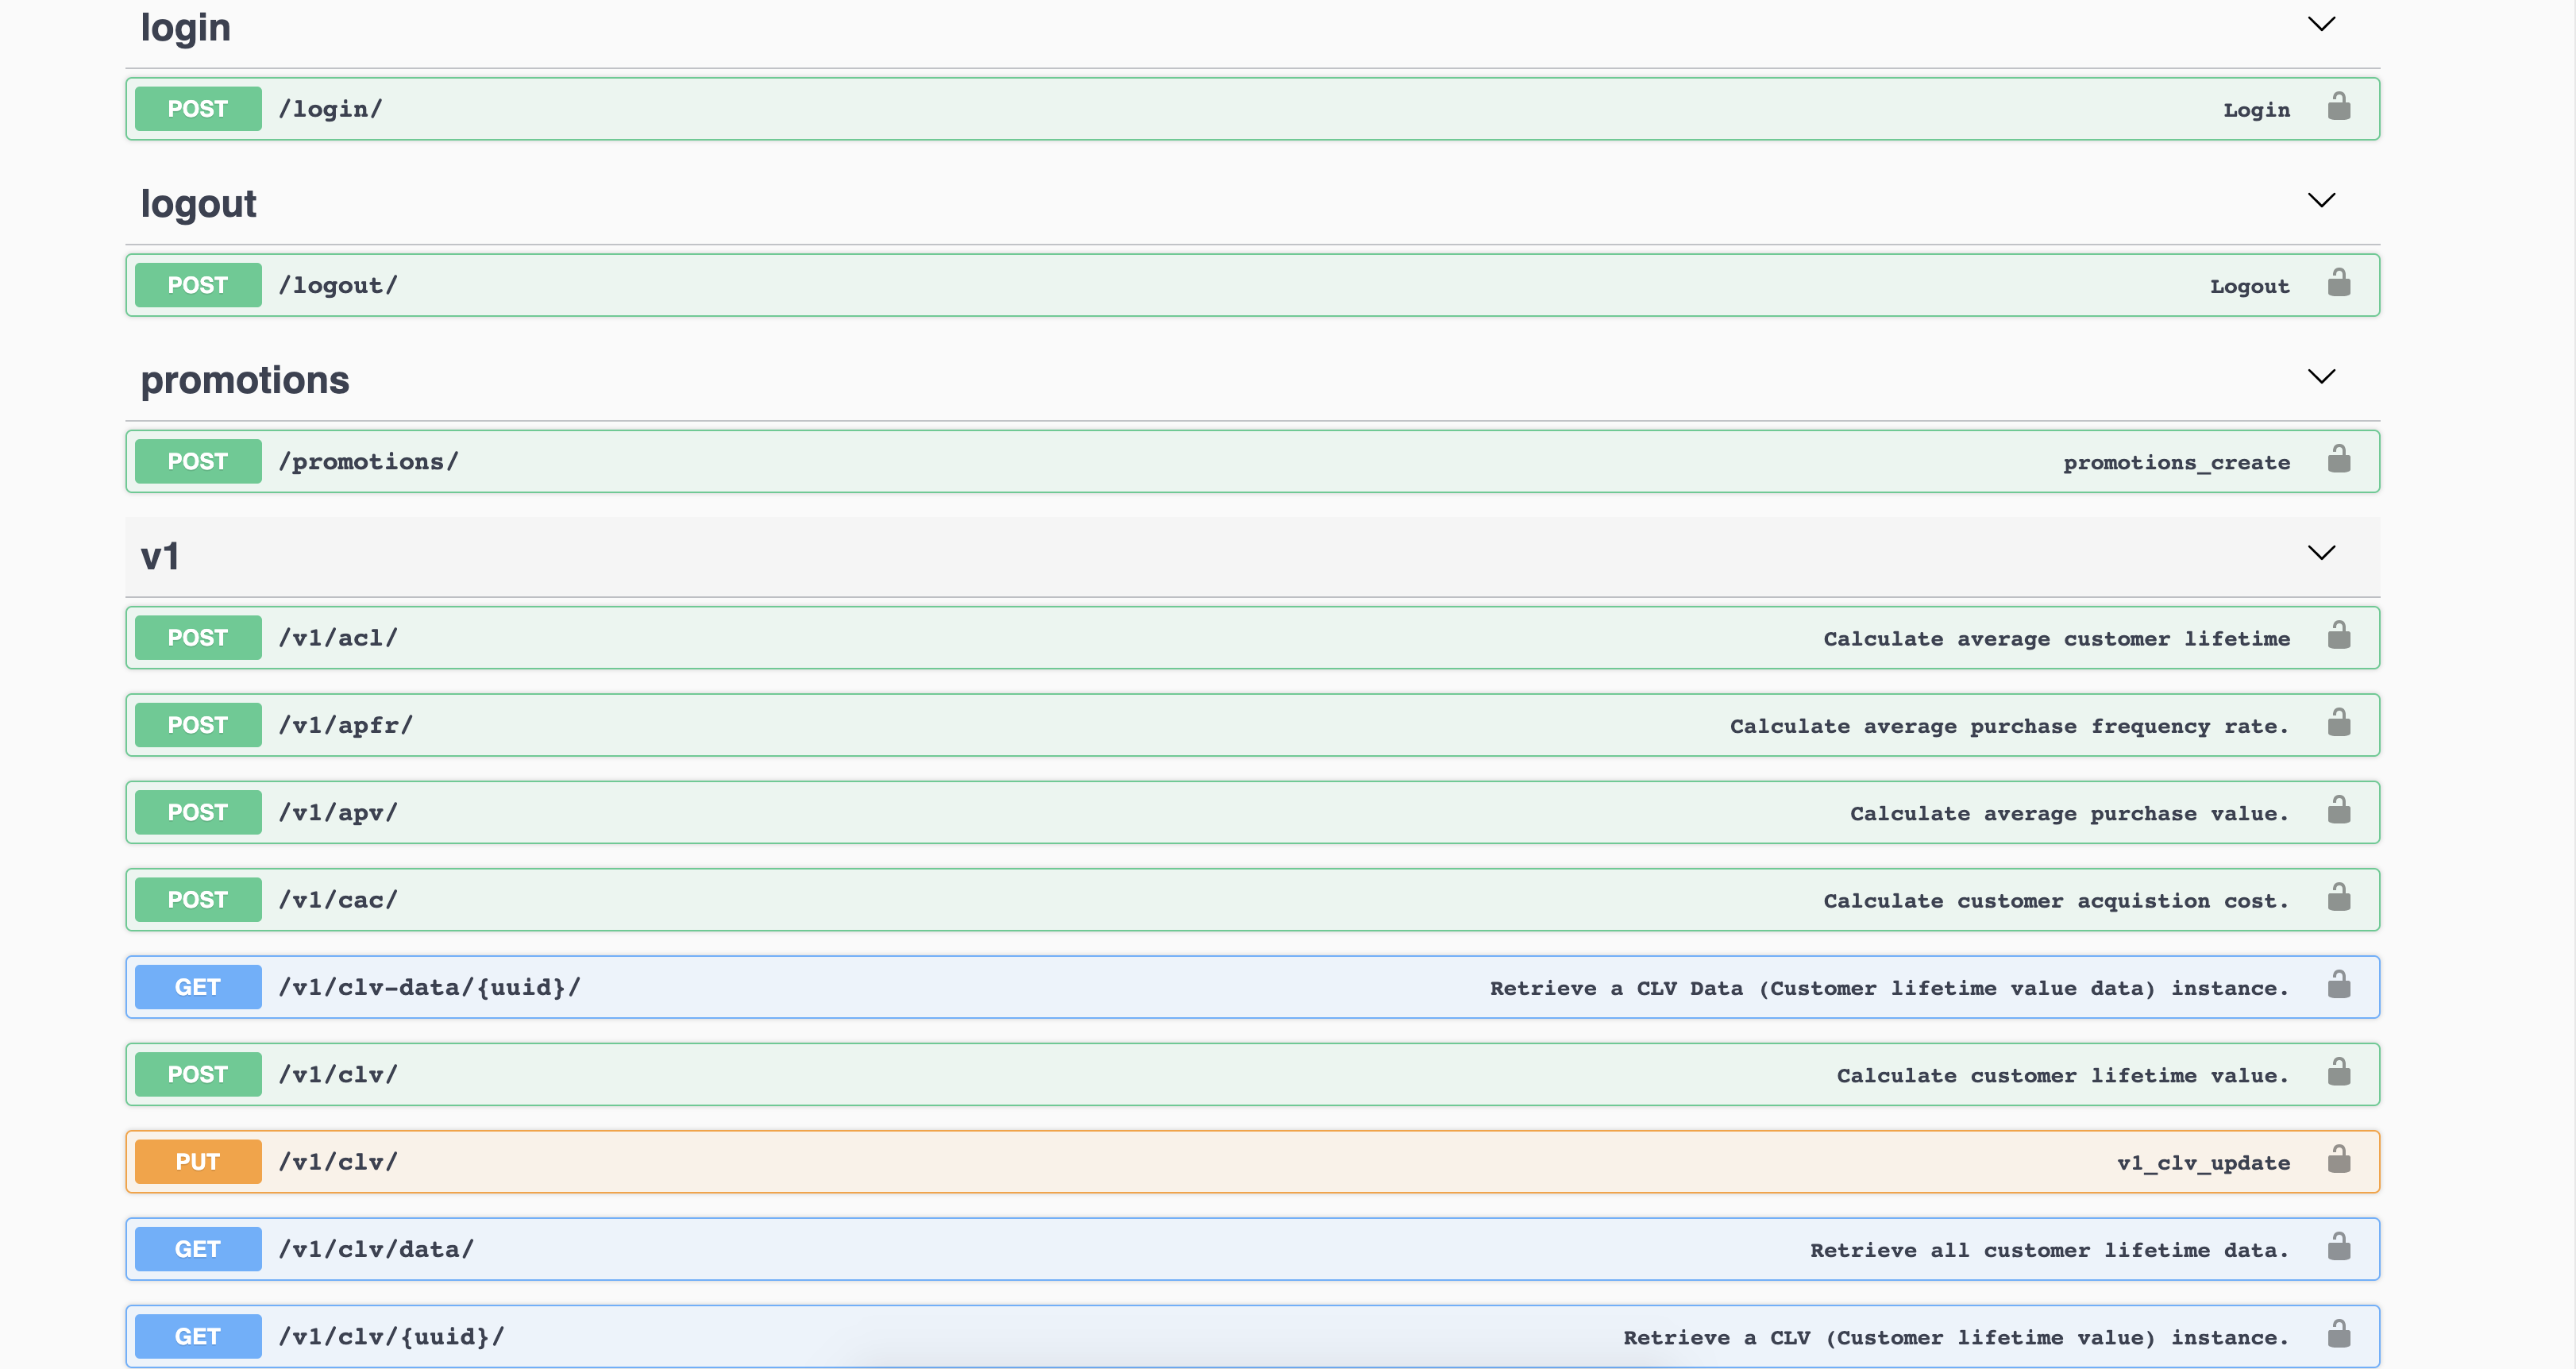Click the lock icon for customer acquisition cost endpoint

coord(2340,899)
